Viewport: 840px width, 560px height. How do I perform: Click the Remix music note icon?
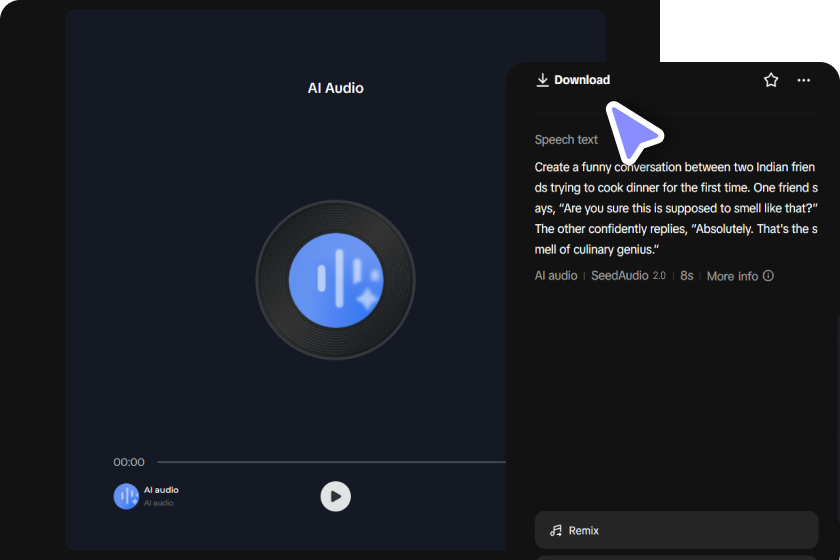pyautogui.click(x=556, y=531)
